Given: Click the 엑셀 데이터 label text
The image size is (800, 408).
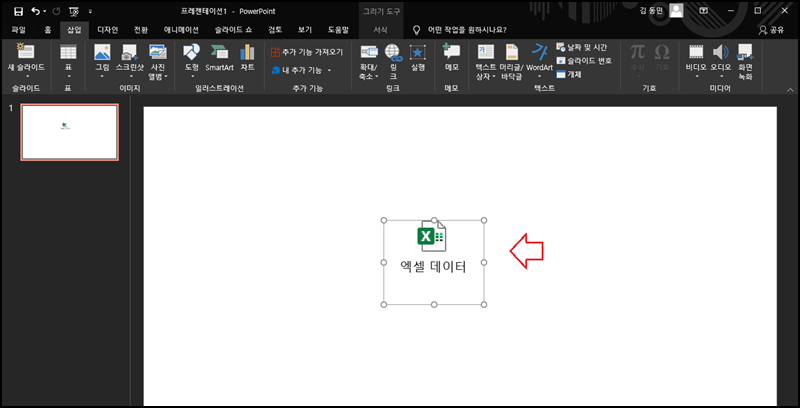Looking at the screenshot, I should pyautogui.click(x=433, y=267).
